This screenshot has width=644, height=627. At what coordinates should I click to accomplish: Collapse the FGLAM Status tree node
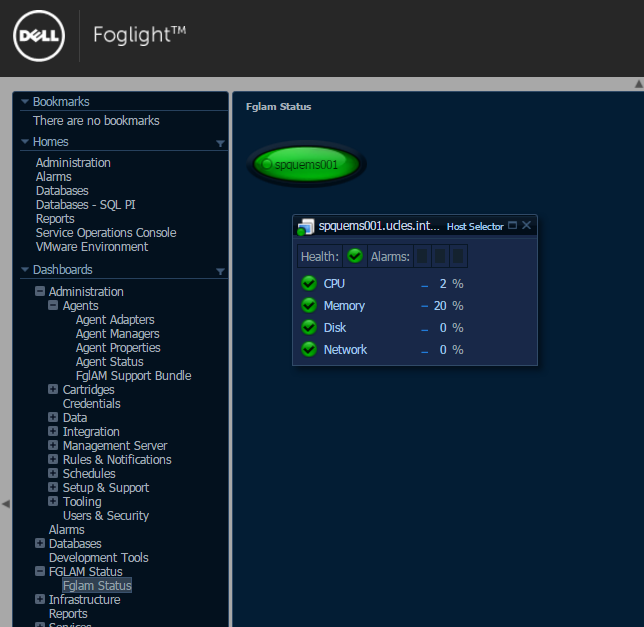point(40,571)
